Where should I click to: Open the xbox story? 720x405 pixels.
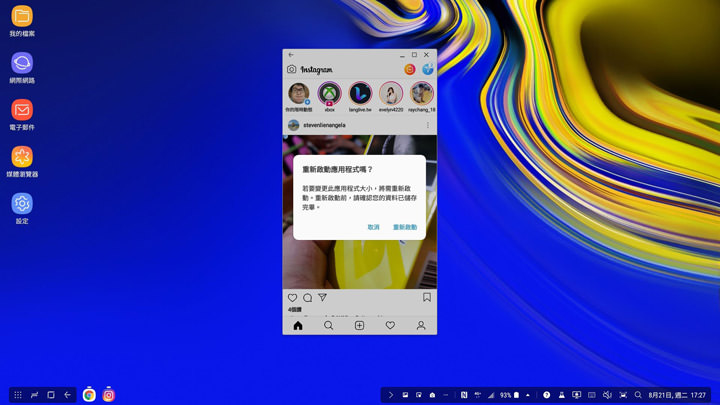[329, 94]
